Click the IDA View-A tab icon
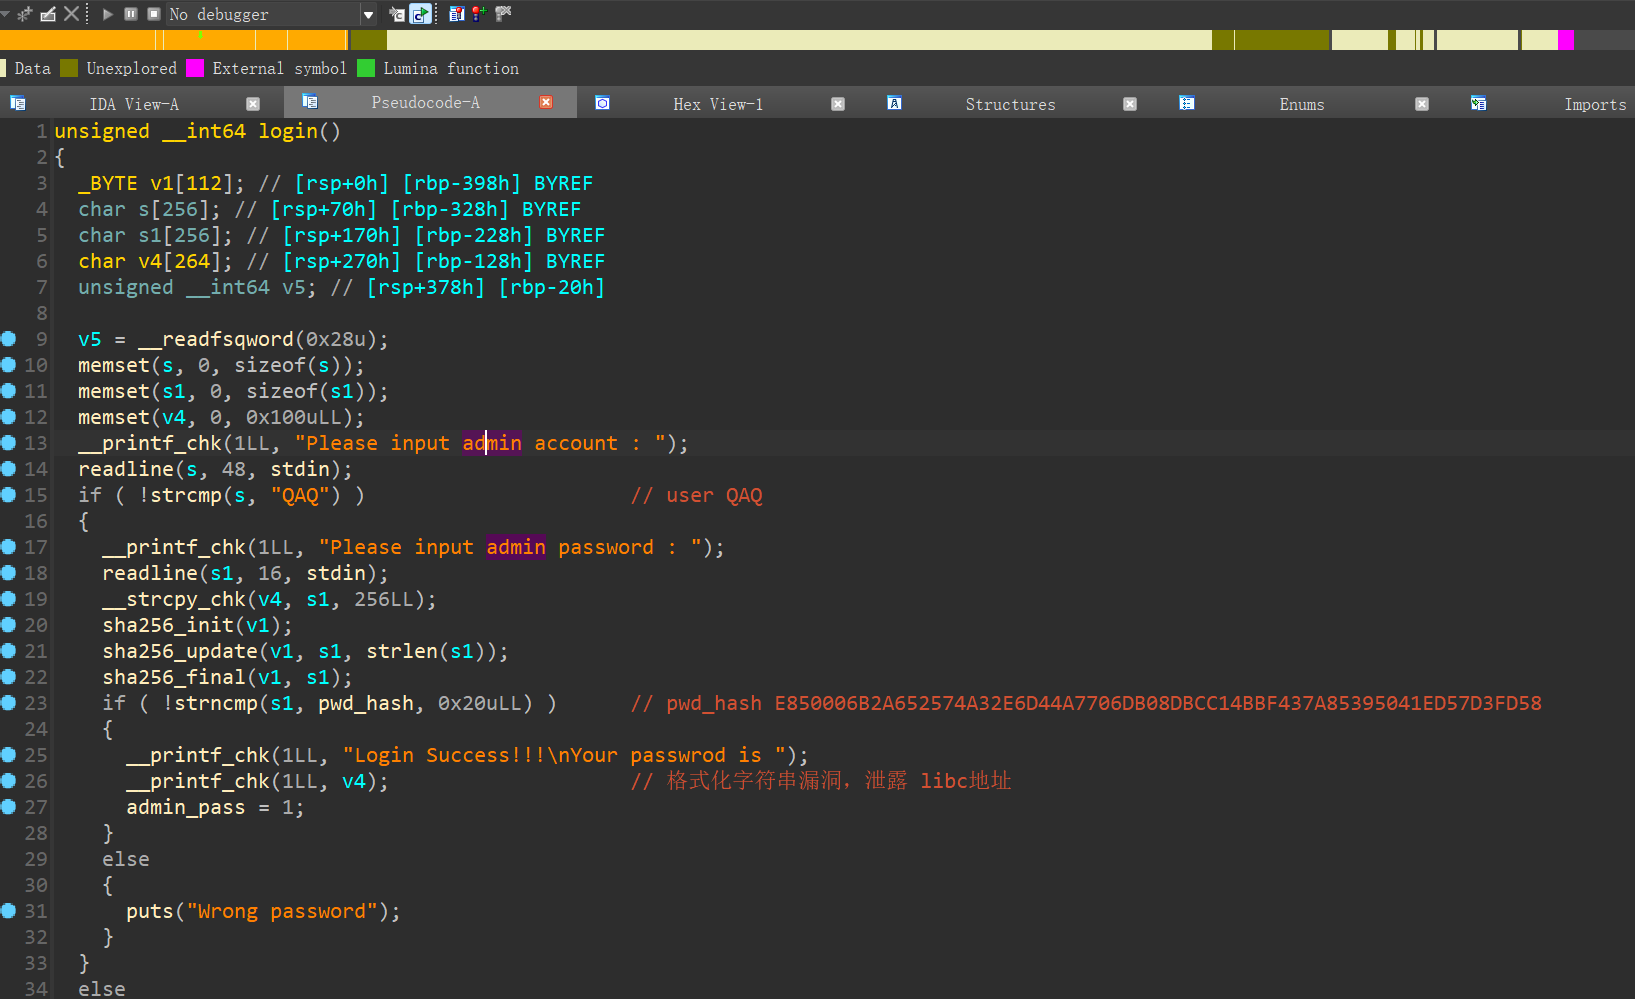 (17, 103)
